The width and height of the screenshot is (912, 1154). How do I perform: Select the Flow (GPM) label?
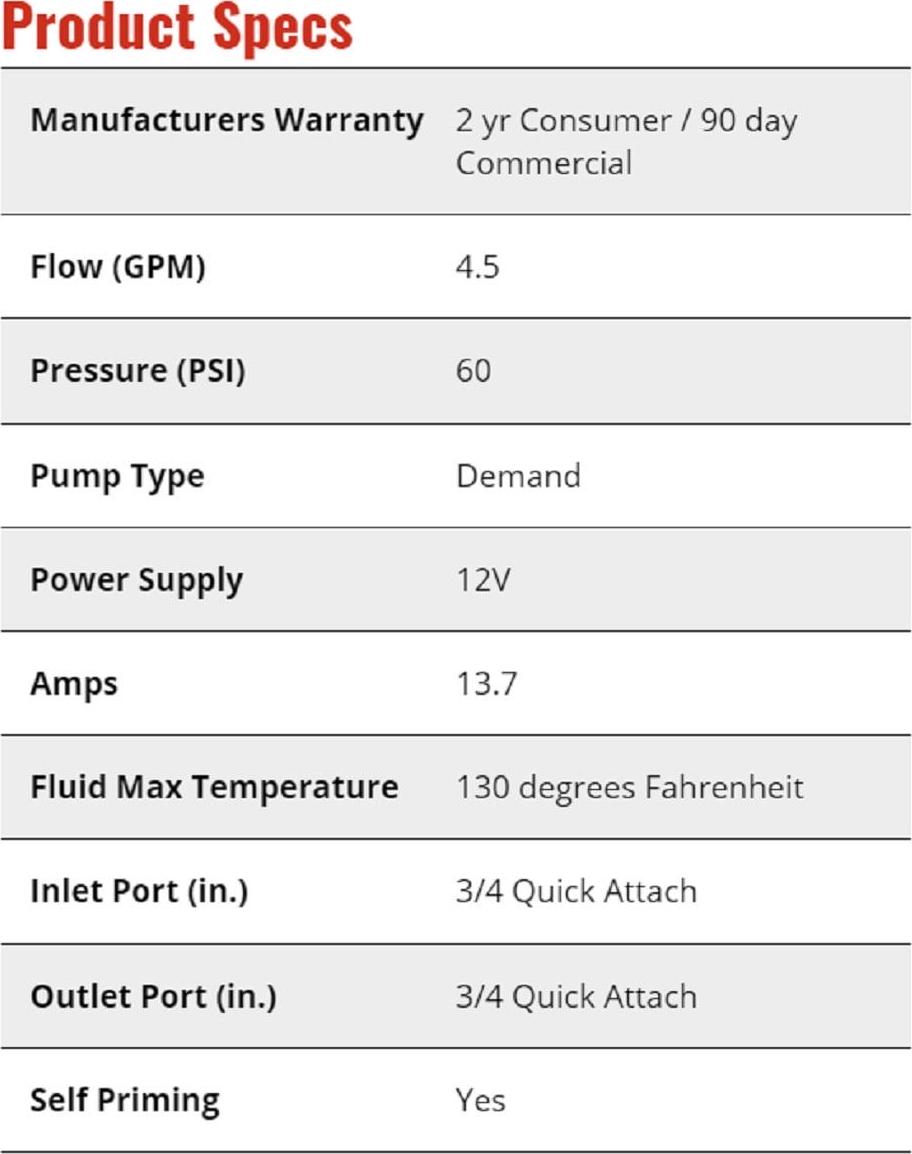click(118, 267)
